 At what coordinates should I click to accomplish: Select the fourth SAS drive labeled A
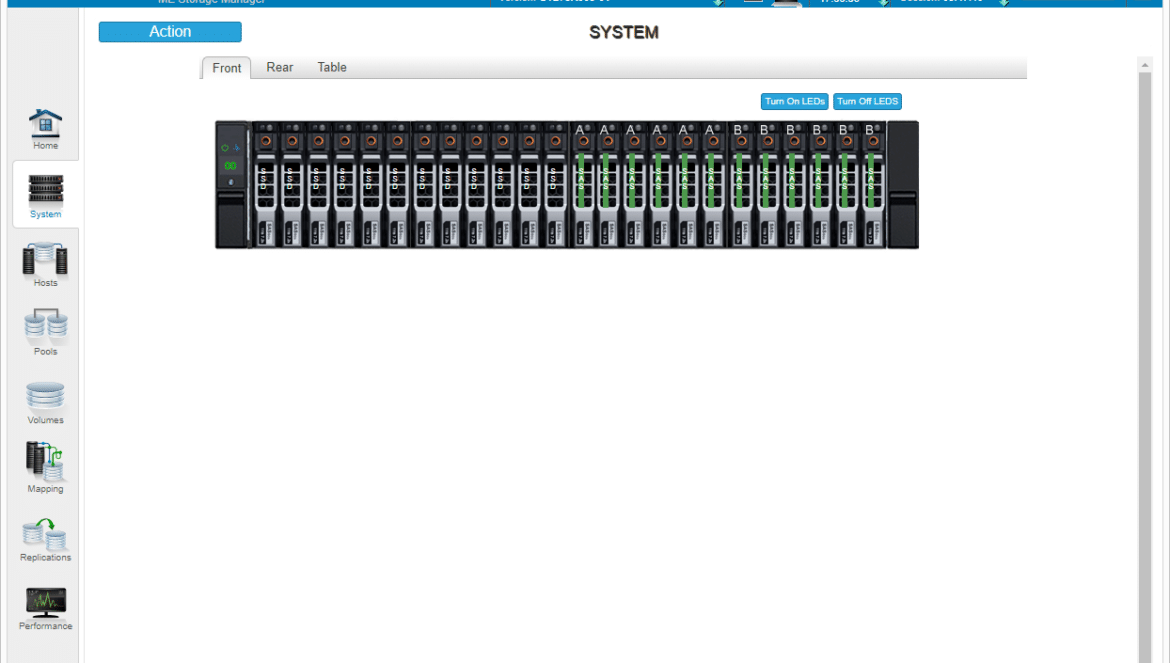(660, 184)
